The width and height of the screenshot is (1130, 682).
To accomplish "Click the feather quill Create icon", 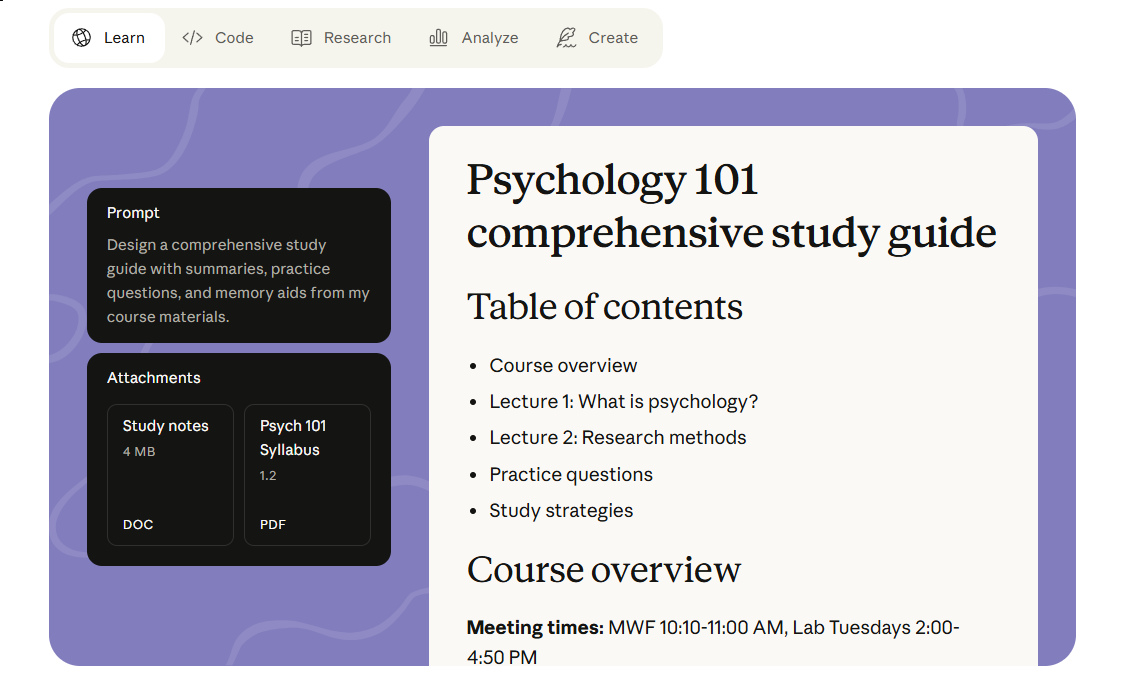I will coord(566,38).
